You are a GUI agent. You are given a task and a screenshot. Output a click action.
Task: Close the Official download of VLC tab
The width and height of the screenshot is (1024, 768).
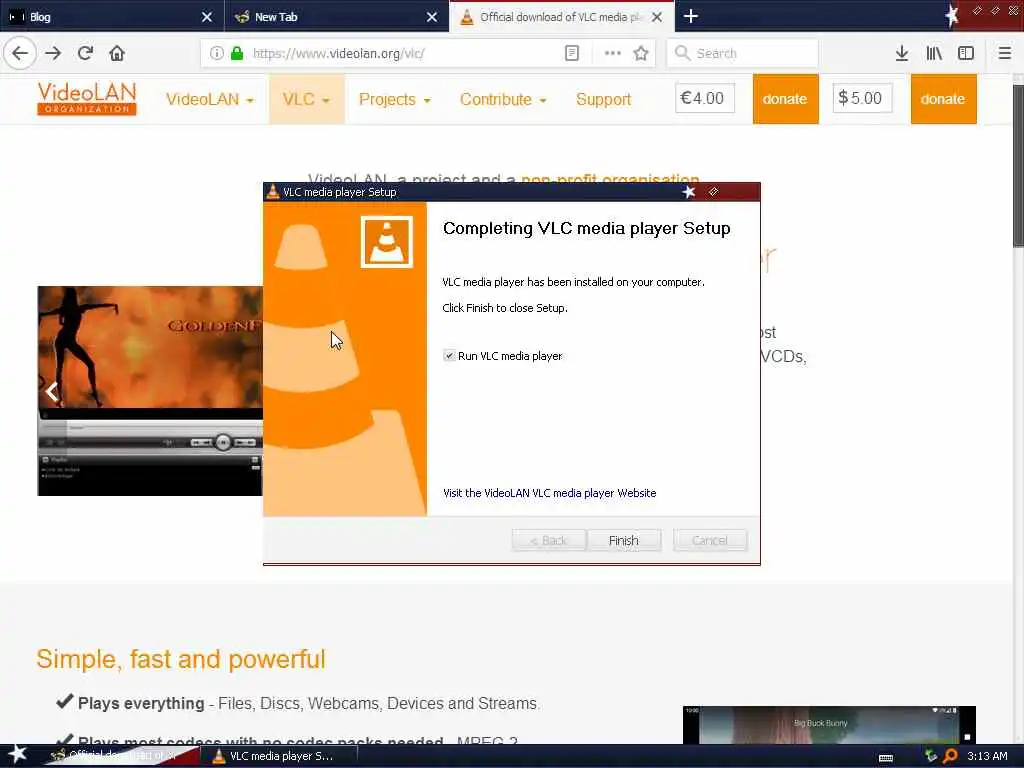657,17
